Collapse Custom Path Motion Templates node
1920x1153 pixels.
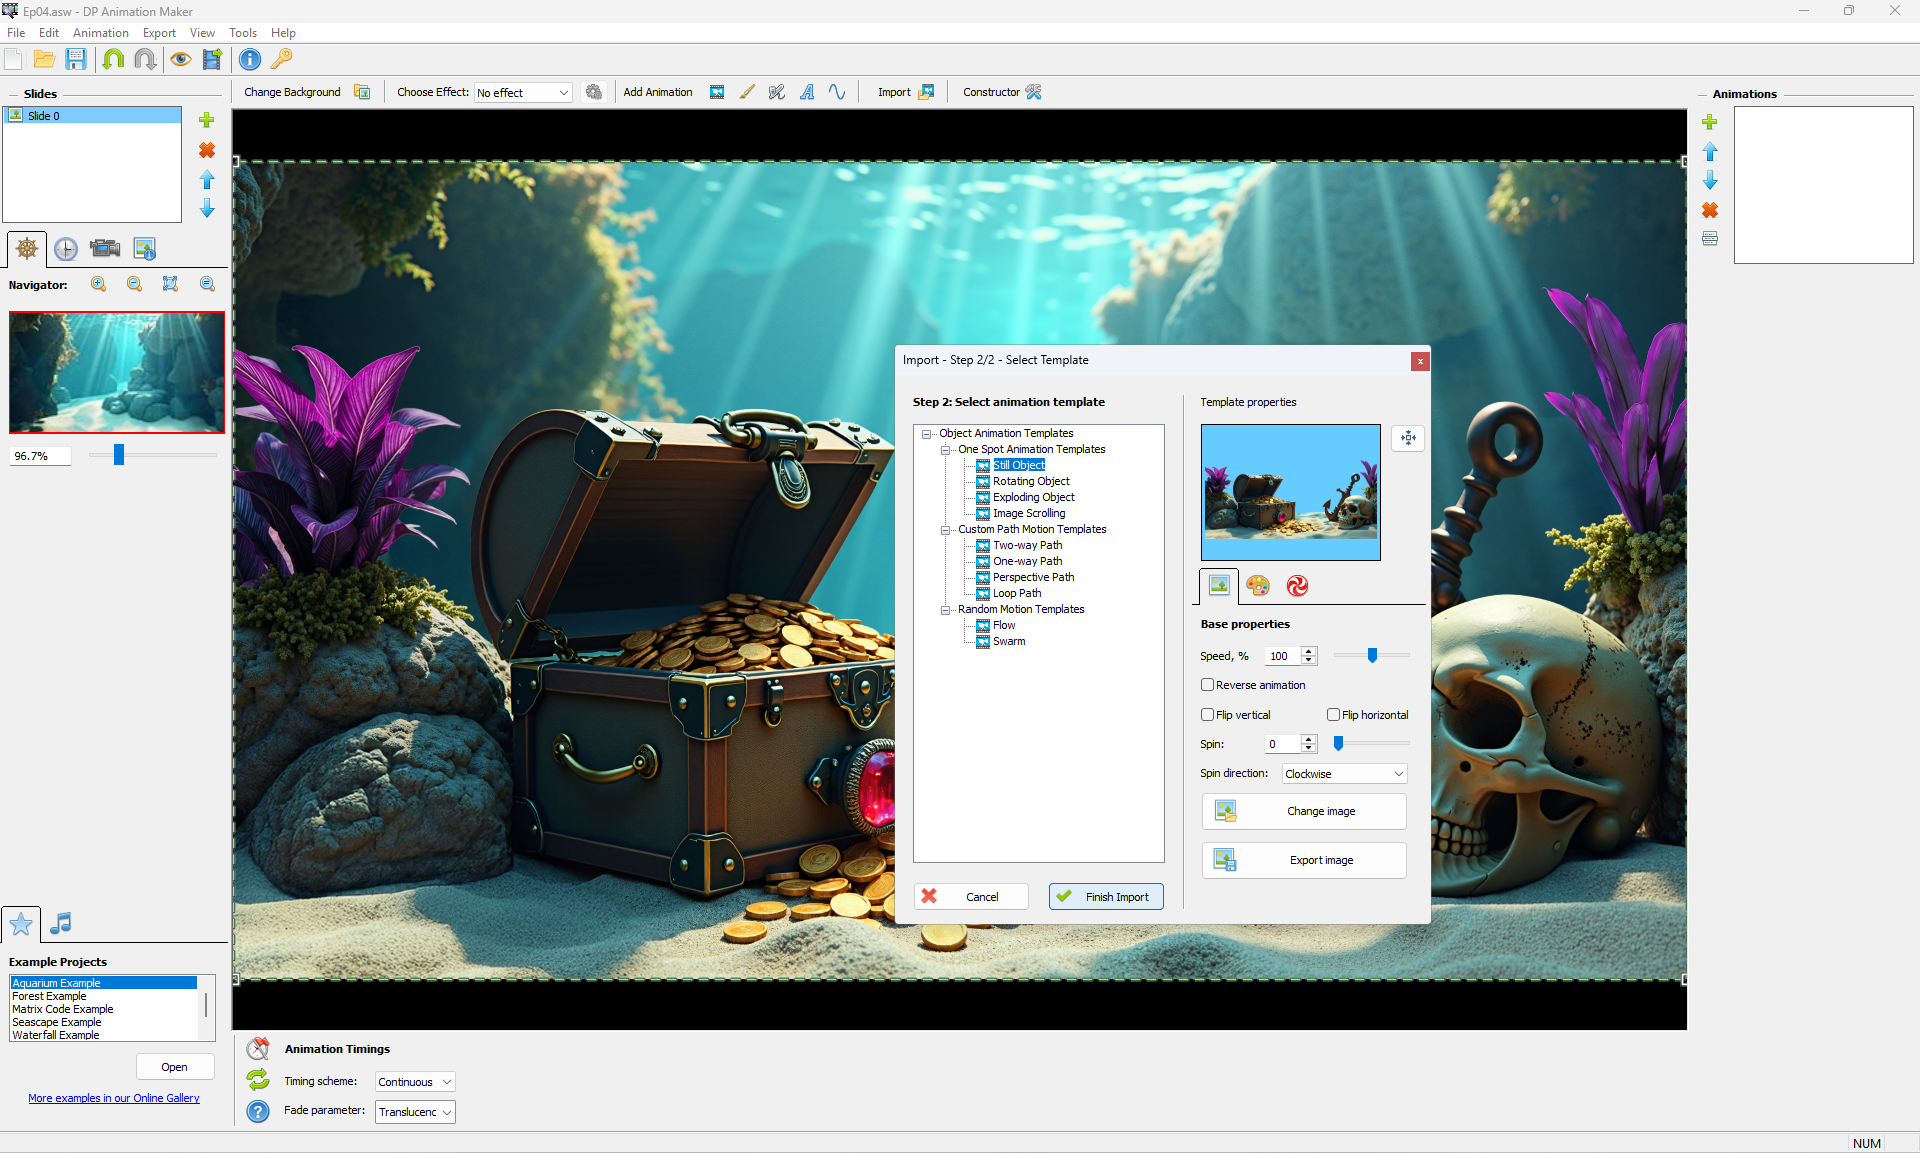pos(945,530)
